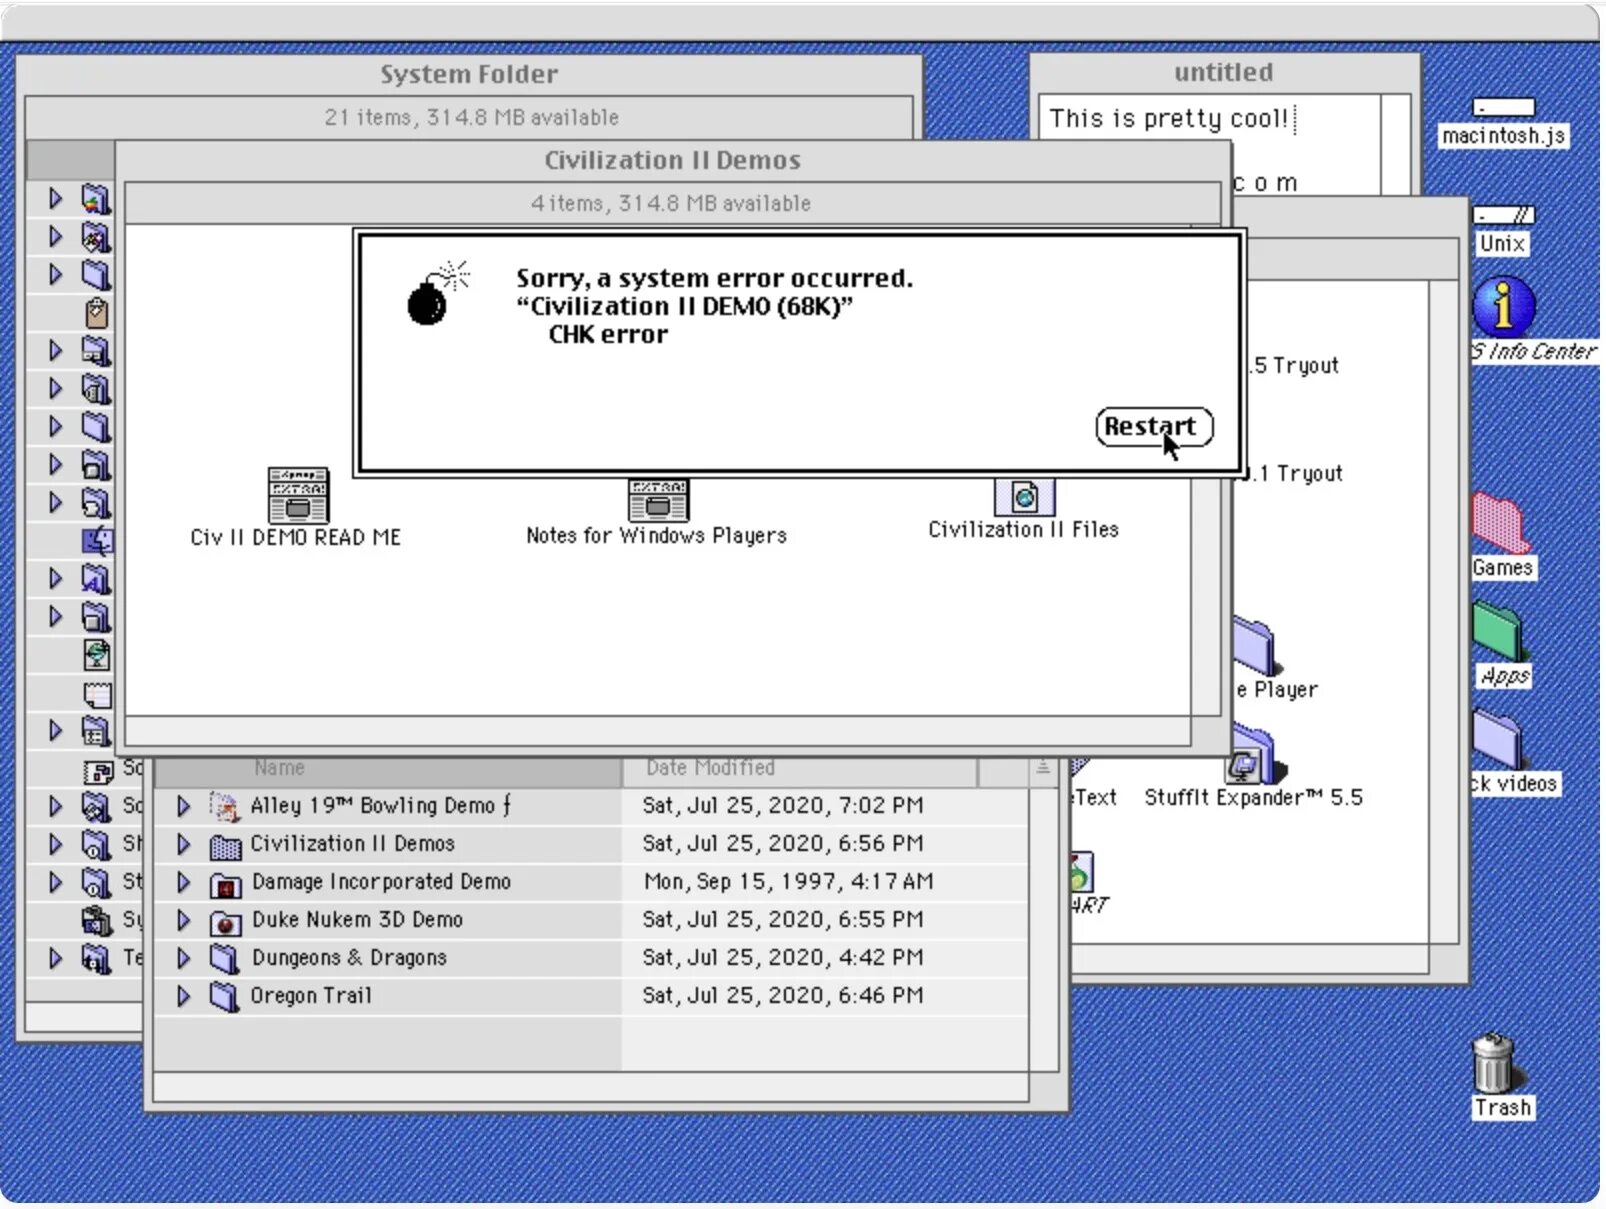Click the '.5 Tryout' label in the back window
This screenshot has width=1606, height=1209.
[1296, 366]
